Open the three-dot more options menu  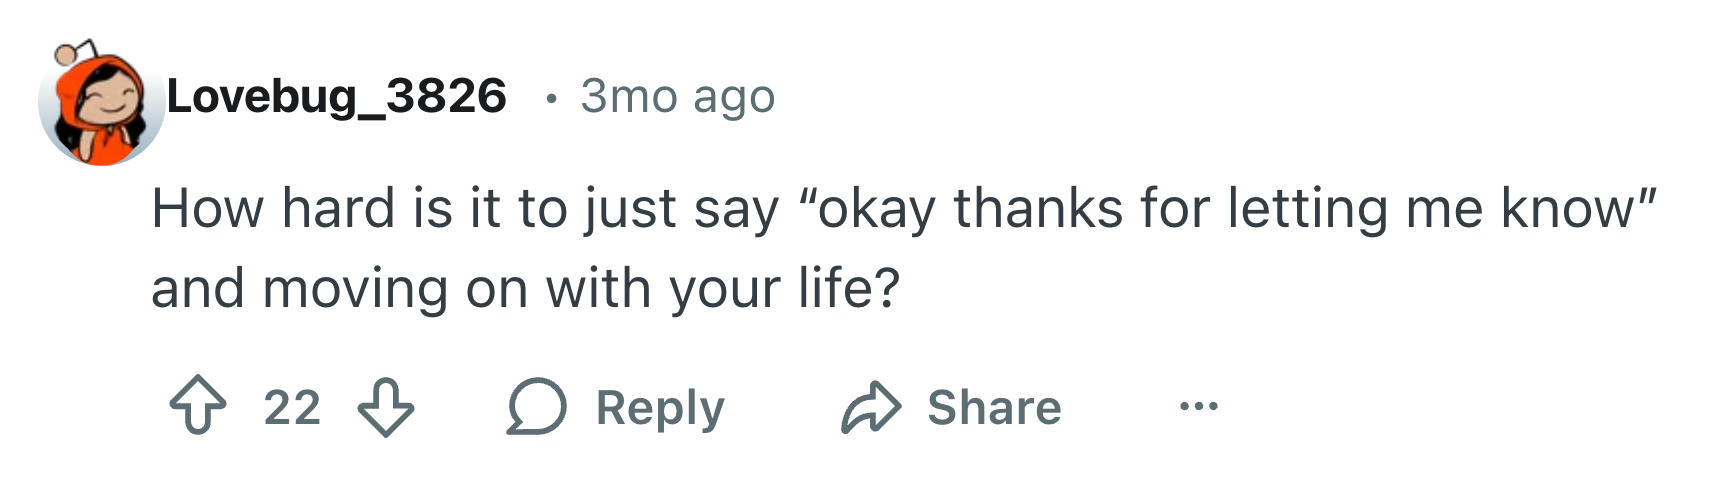pyautogui.click(x=1198, y=406)
